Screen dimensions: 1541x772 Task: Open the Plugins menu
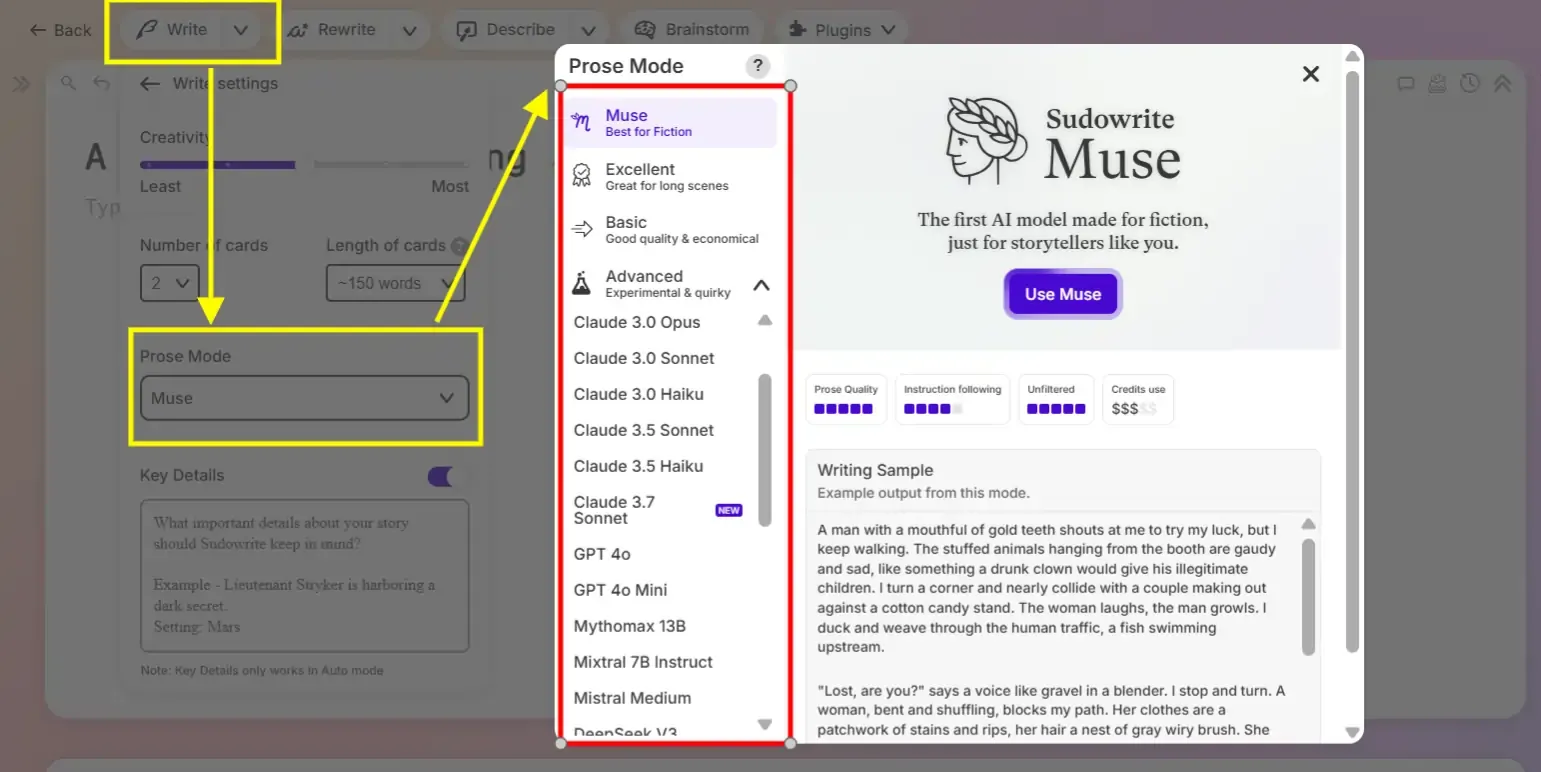[842, 29]
